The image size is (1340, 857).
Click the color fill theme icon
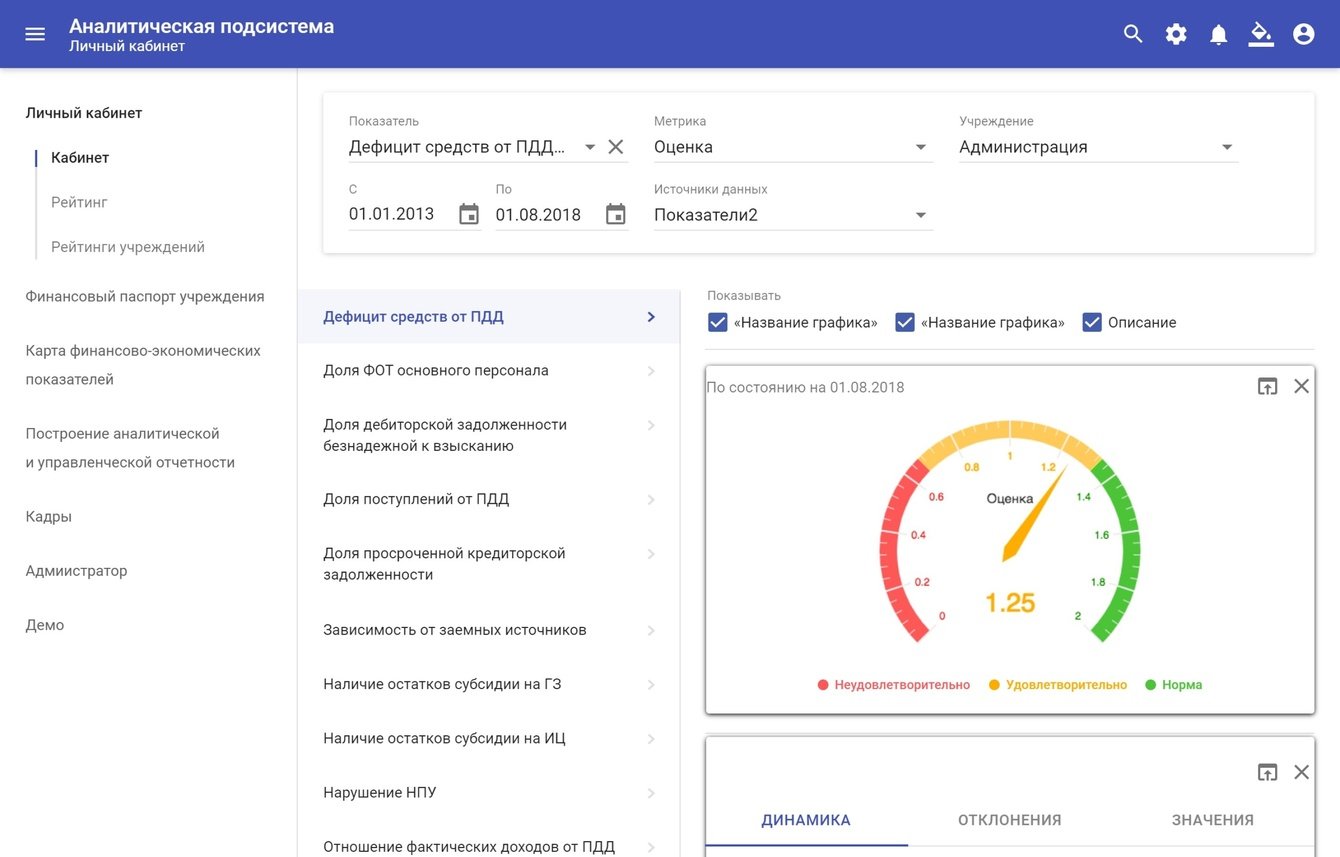pyautogui.click(x=1261, y=35)
